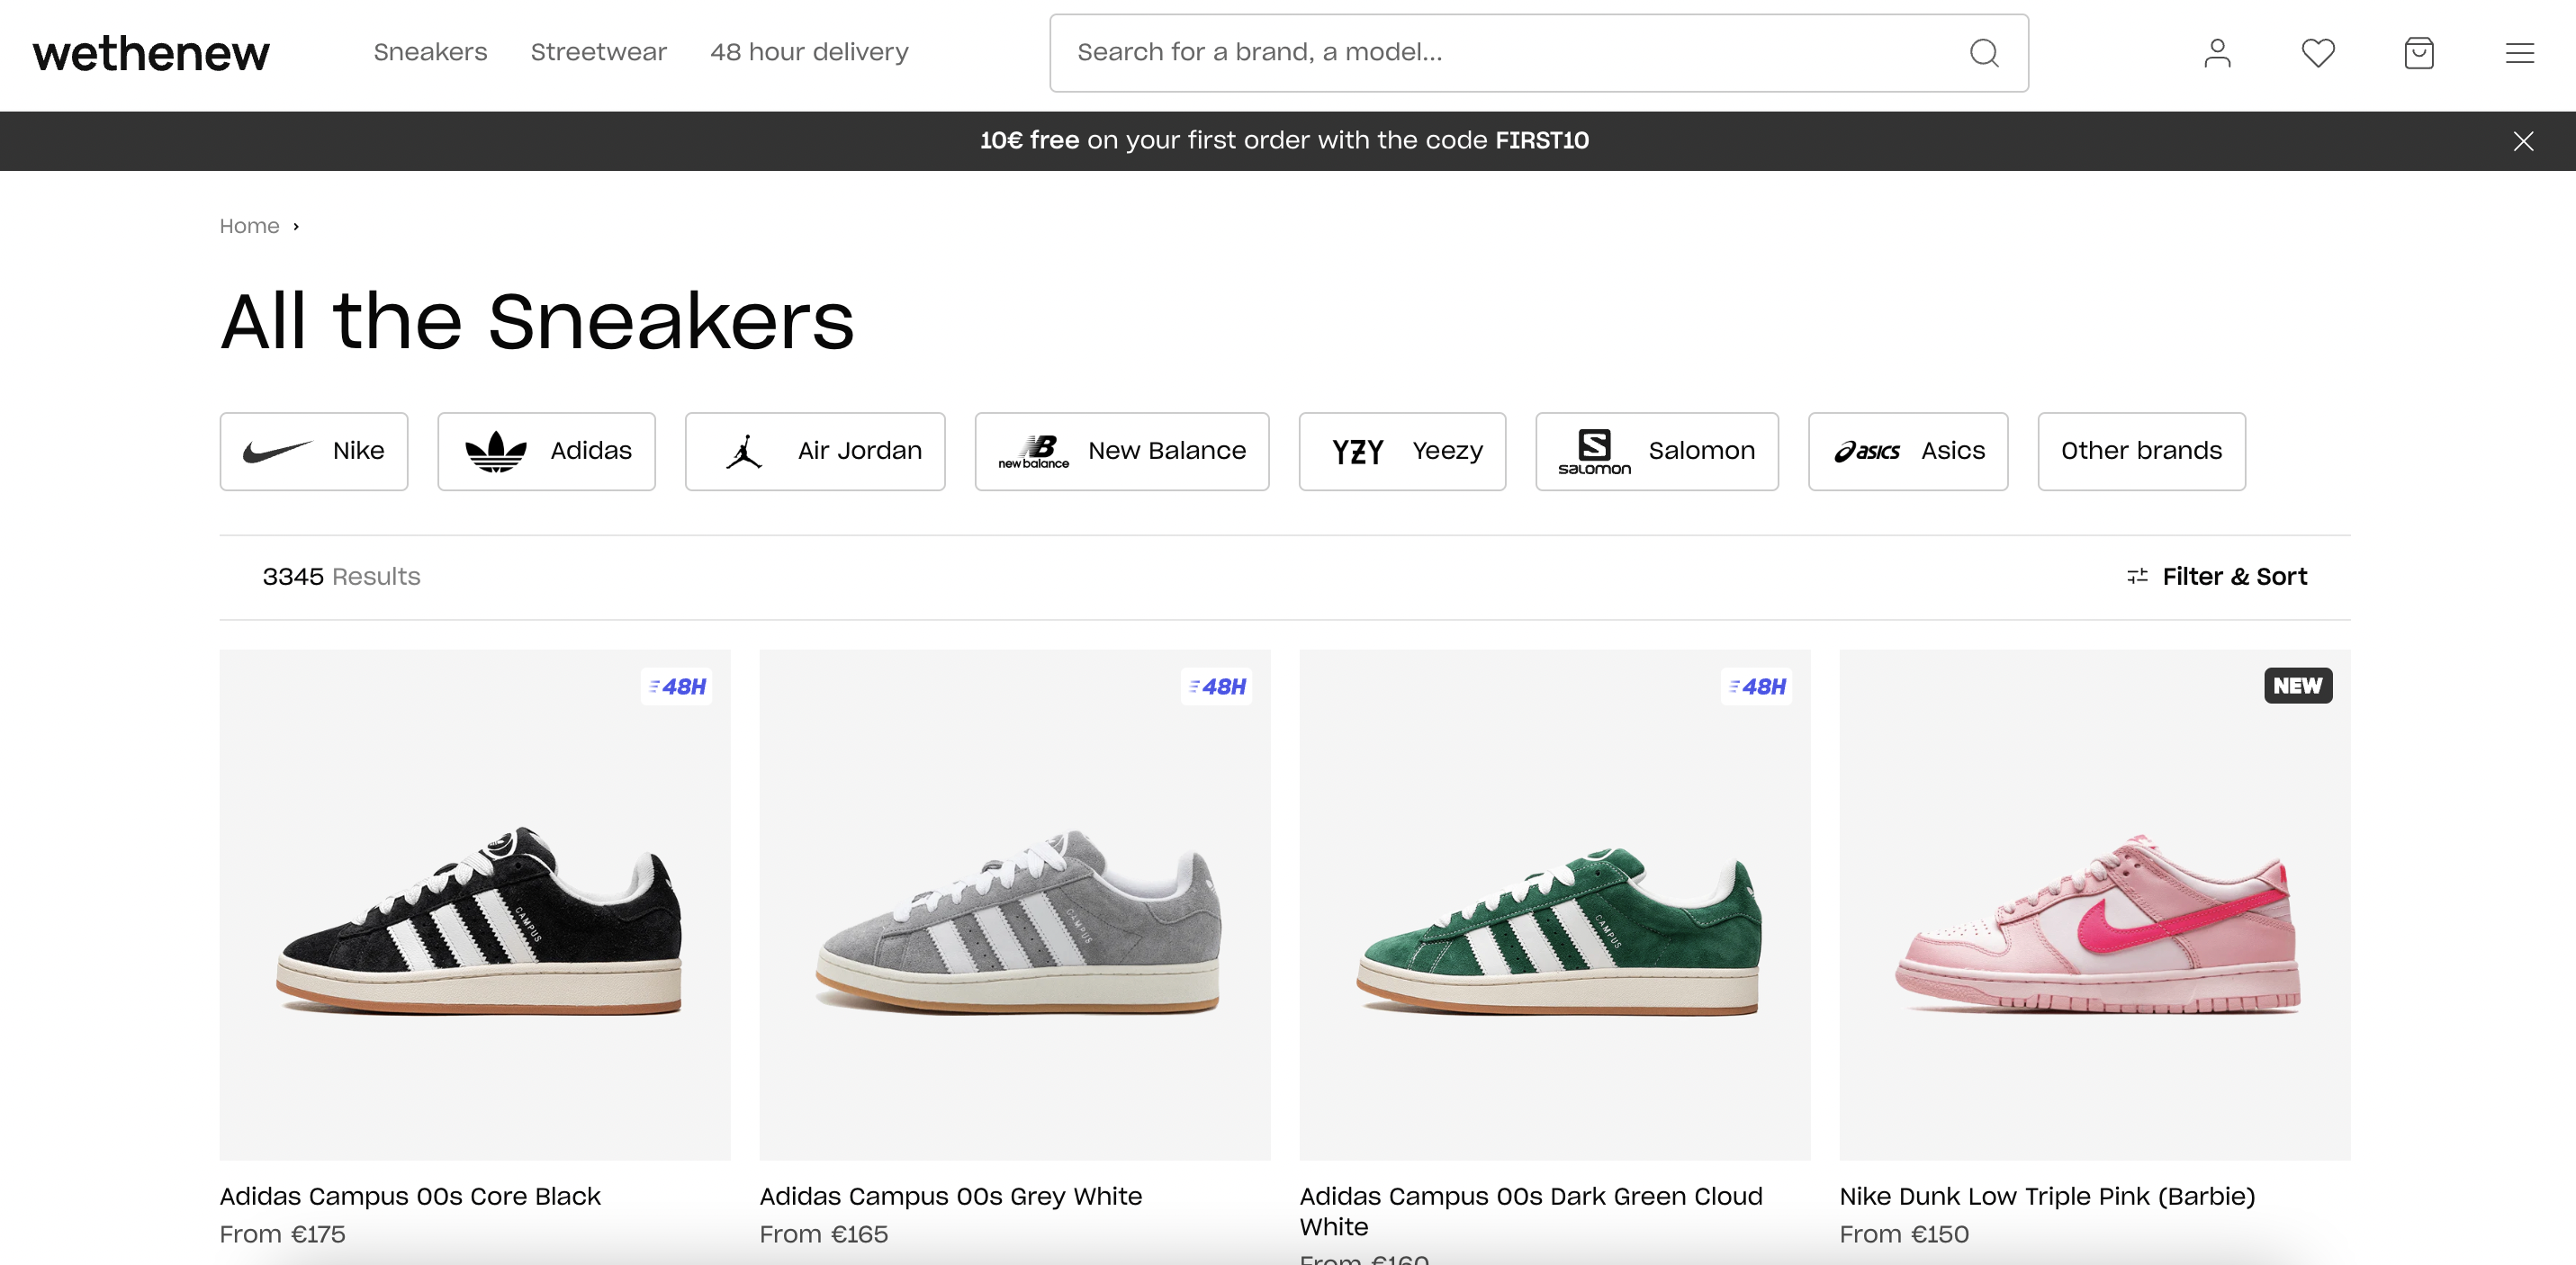Click the Air Jordan jumpman logo
The height and width of the screenshot is (1265, 2576).
(x=745, y=450)
